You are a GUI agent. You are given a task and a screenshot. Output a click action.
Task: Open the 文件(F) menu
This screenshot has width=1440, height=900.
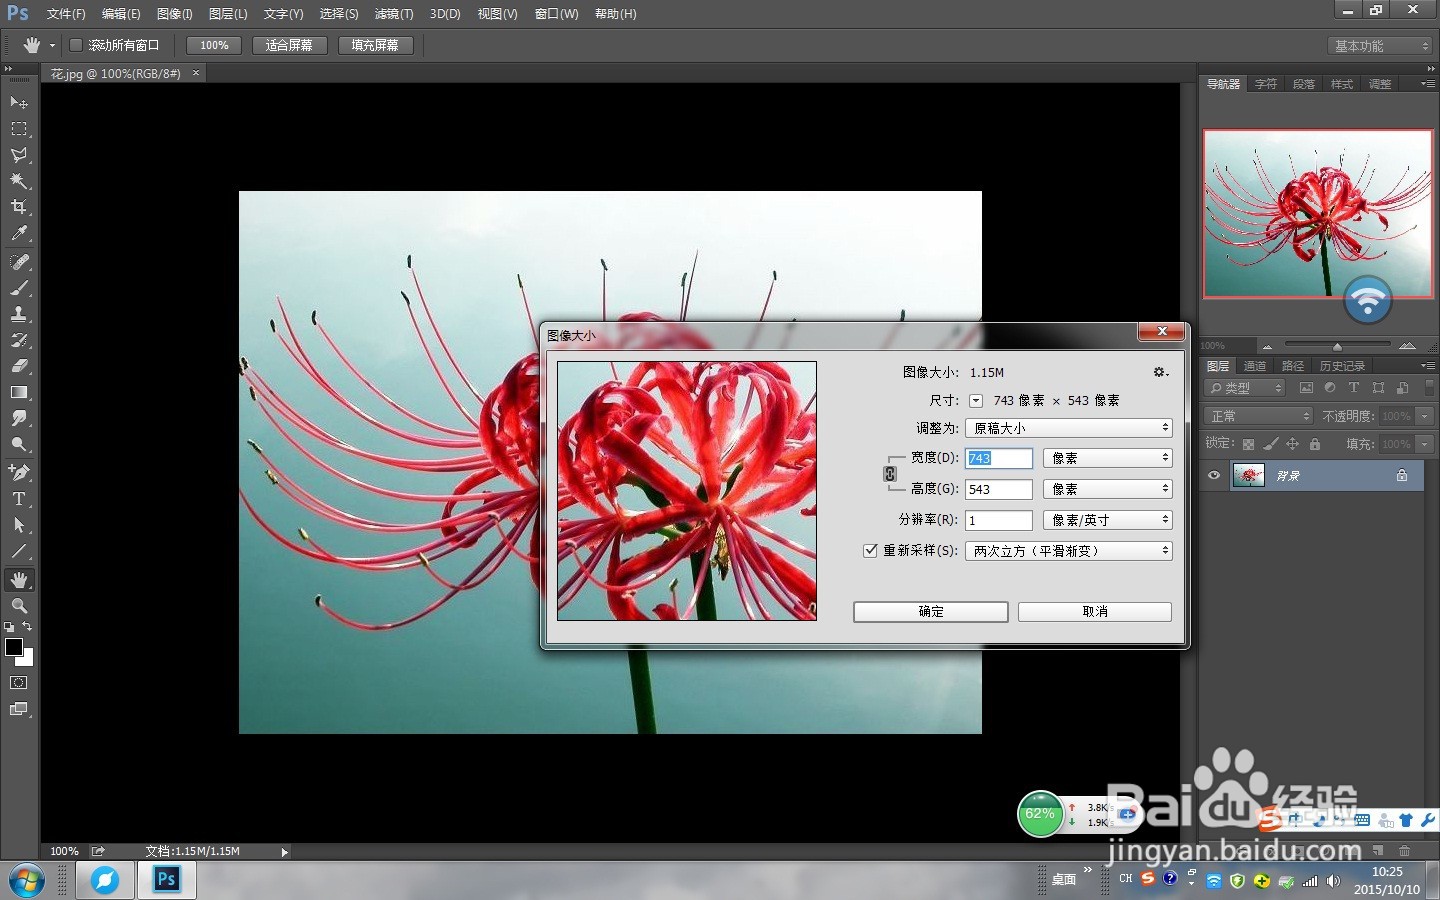(66, 14)
